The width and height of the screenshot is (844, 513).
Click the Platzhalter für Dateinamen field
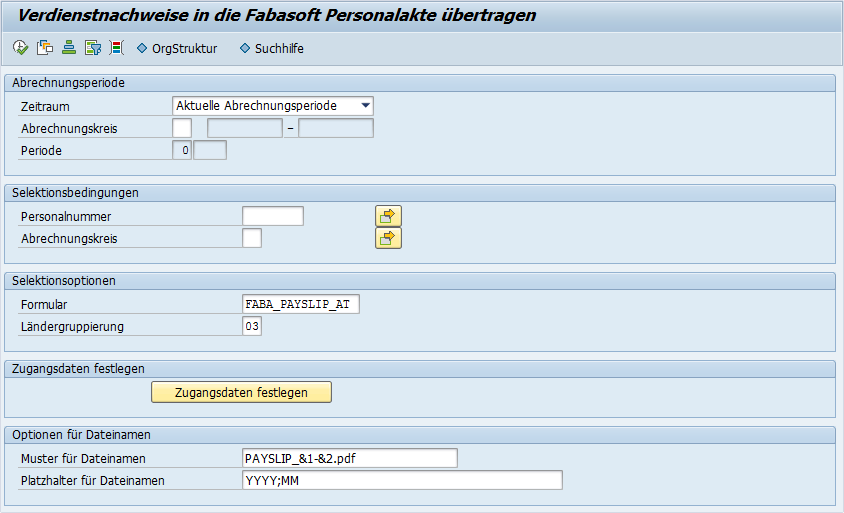click(402, 480)
